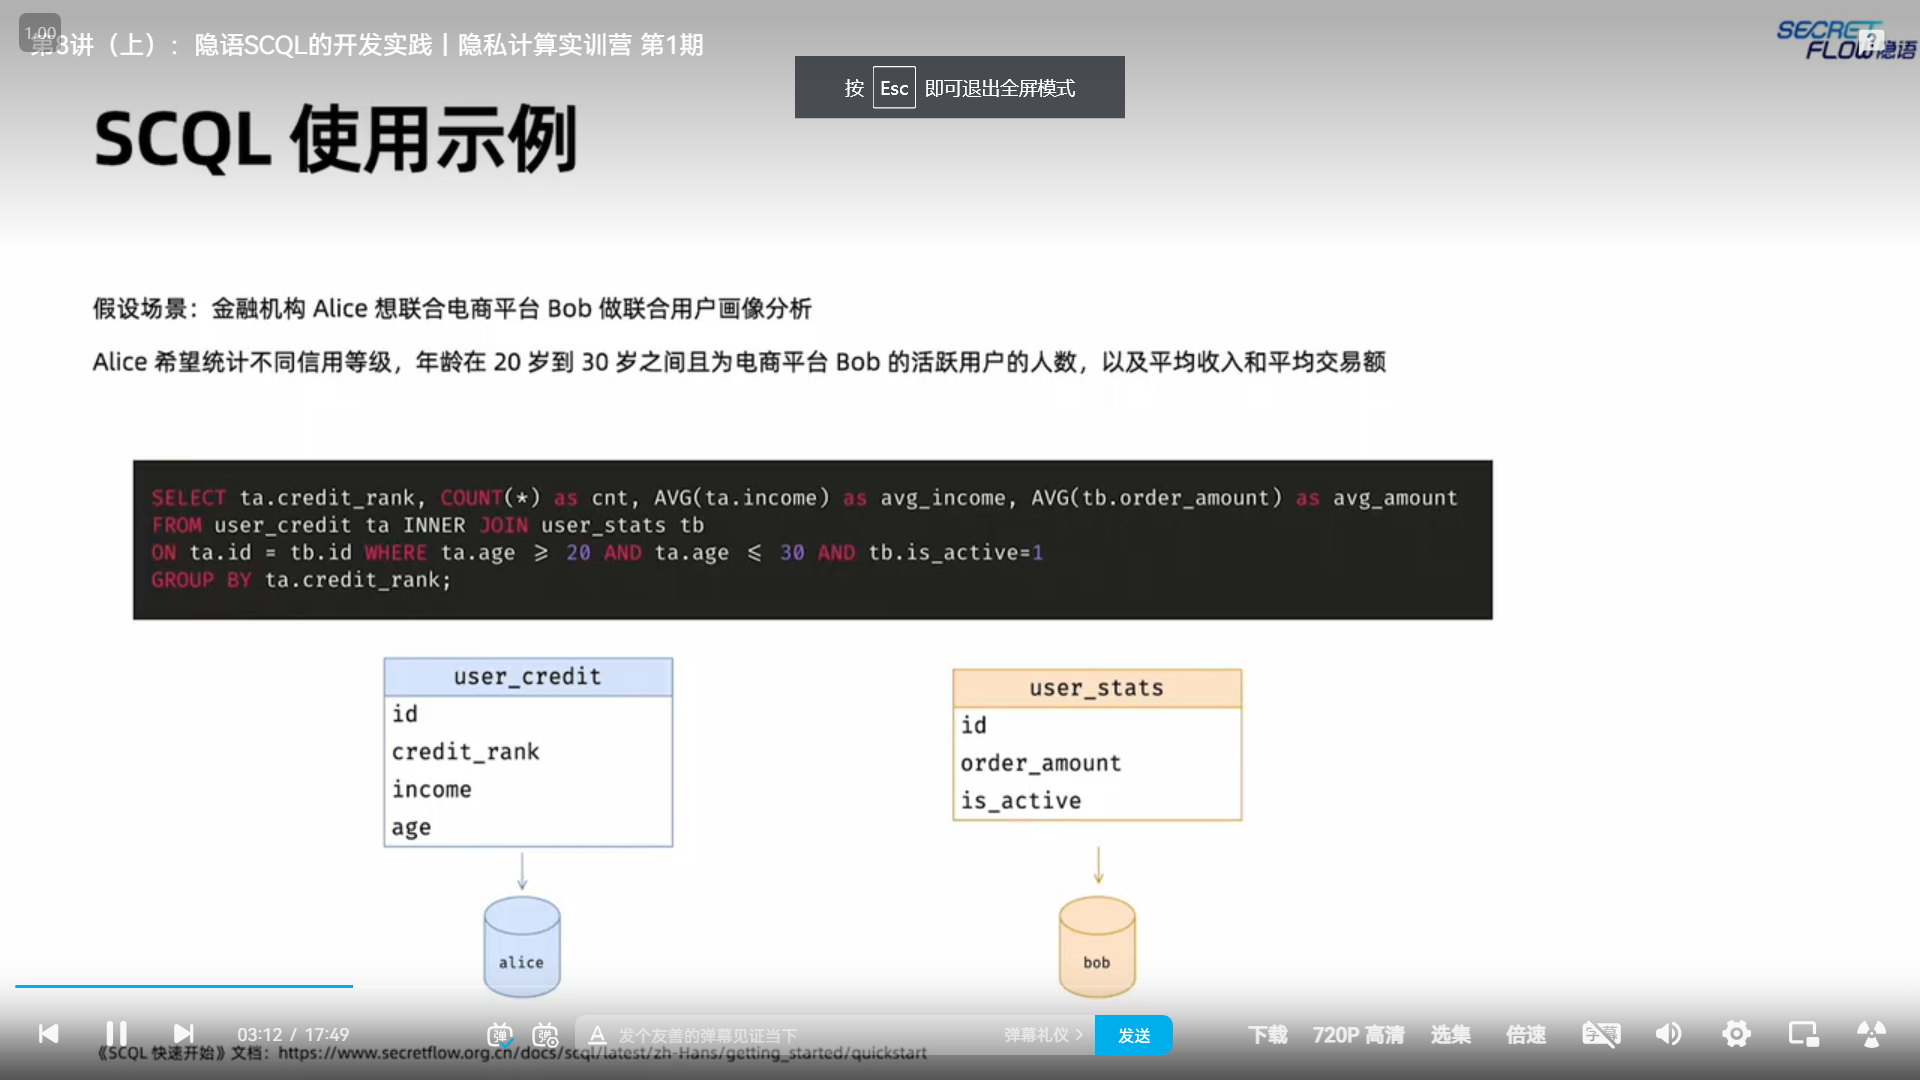Enable picture-in-picture mode
The height and width of the screenshot is (1080, 1920).
(x=1803, y=1034)
